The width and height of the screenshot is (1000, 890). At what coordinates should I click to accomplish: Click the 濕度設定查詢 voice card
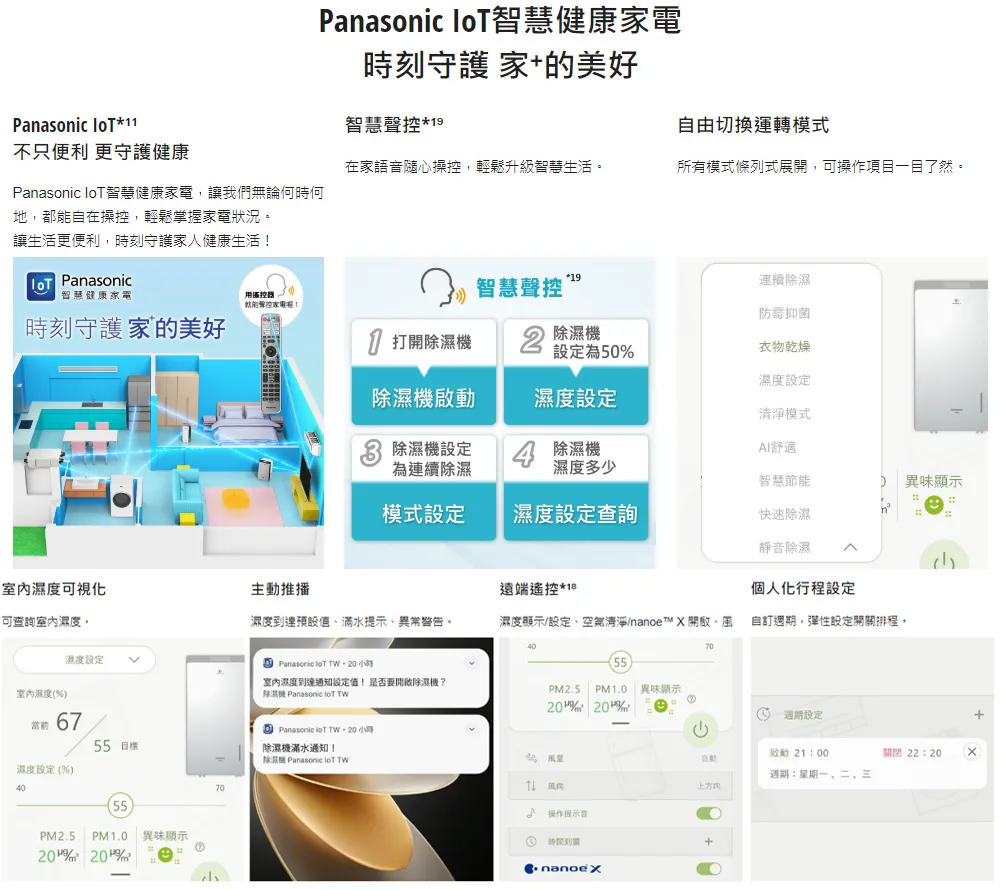pos(576,512)
